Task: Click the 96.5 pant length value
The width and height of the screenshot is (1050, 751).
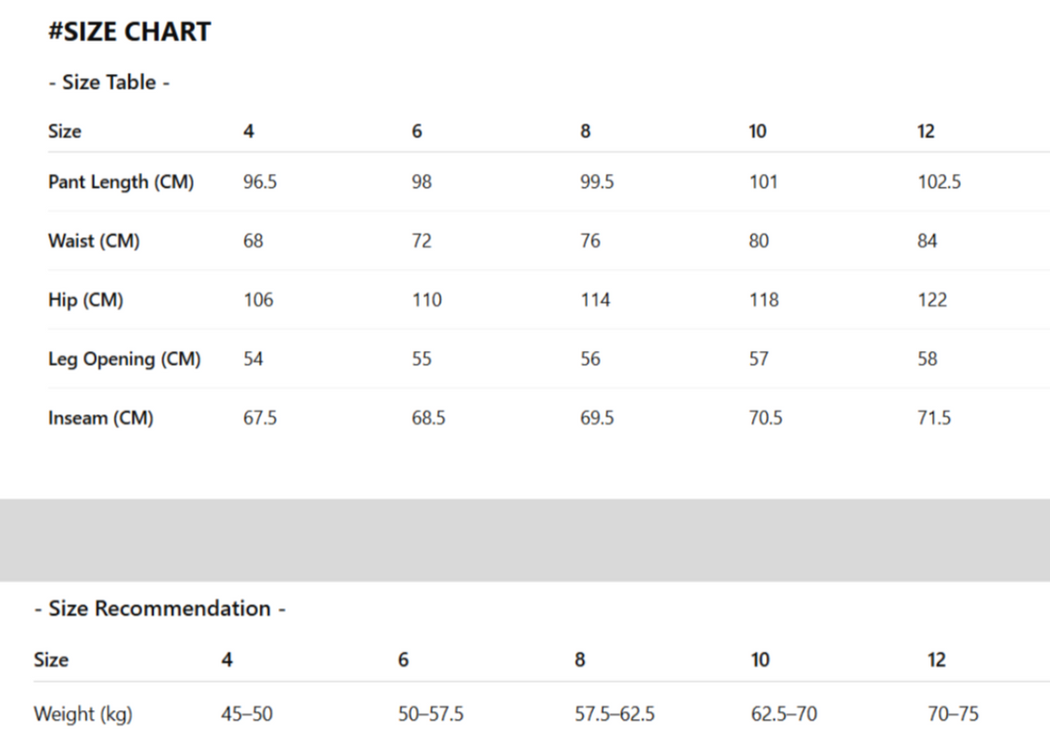Action: coord(260,182)
